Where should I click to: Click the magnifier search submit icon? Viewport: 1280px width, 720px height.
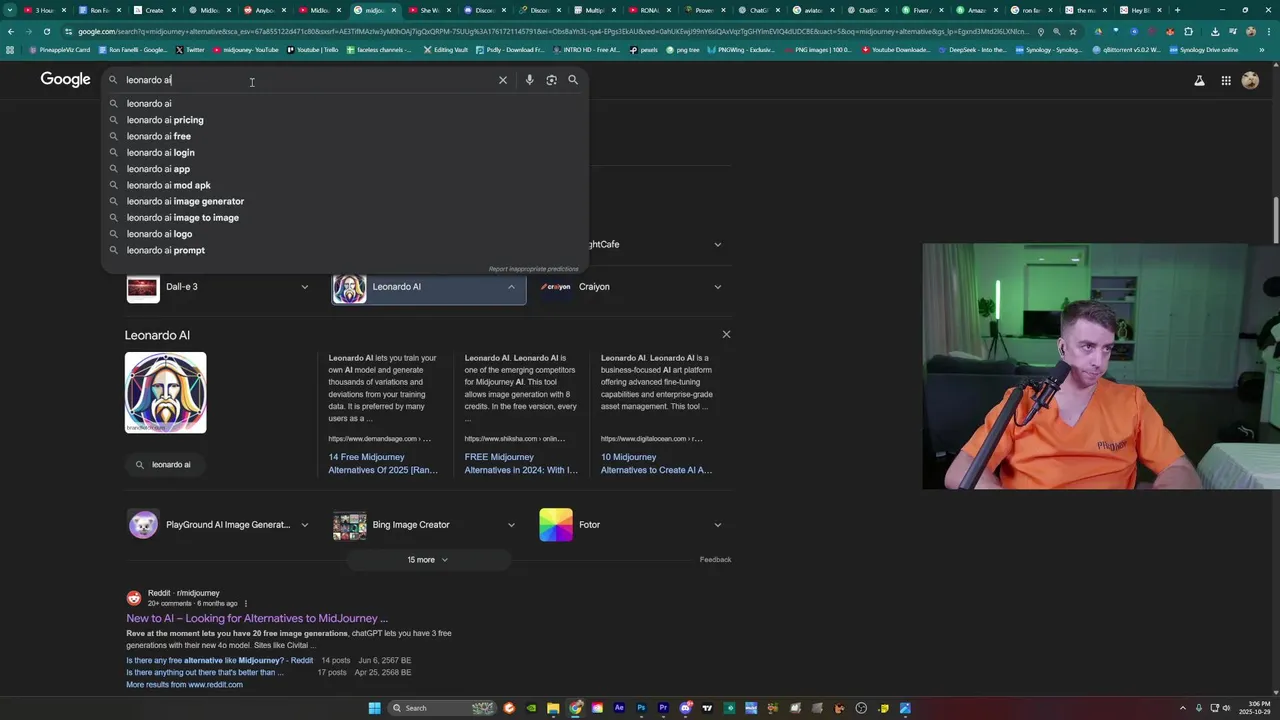tap(573, 80)
